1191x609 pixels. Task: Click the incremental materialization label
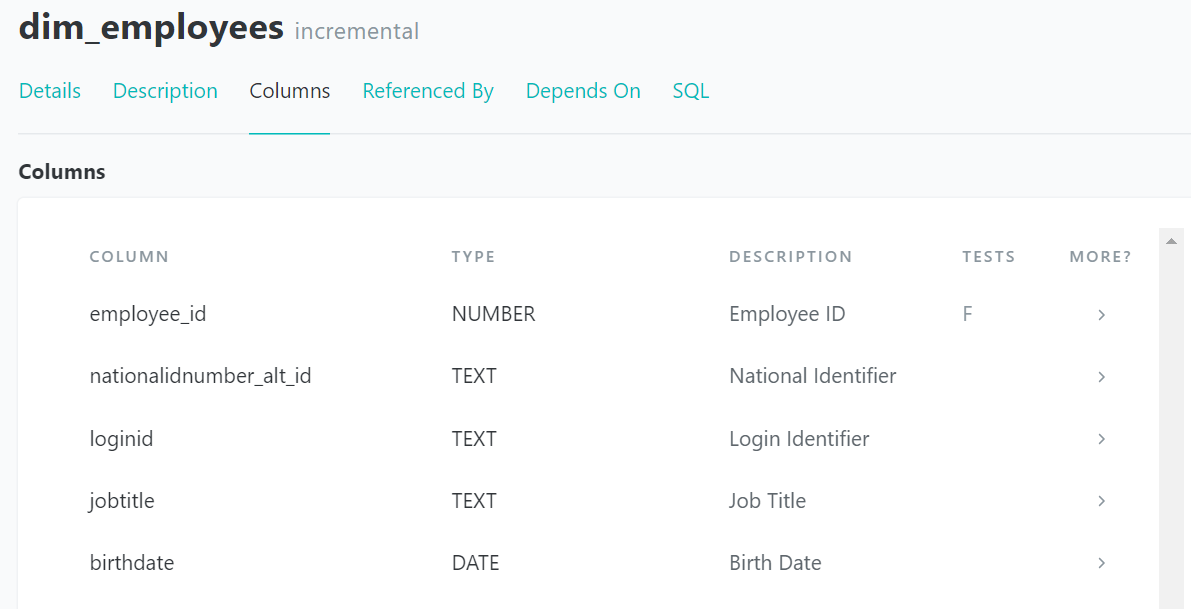(x=357, y=31)
